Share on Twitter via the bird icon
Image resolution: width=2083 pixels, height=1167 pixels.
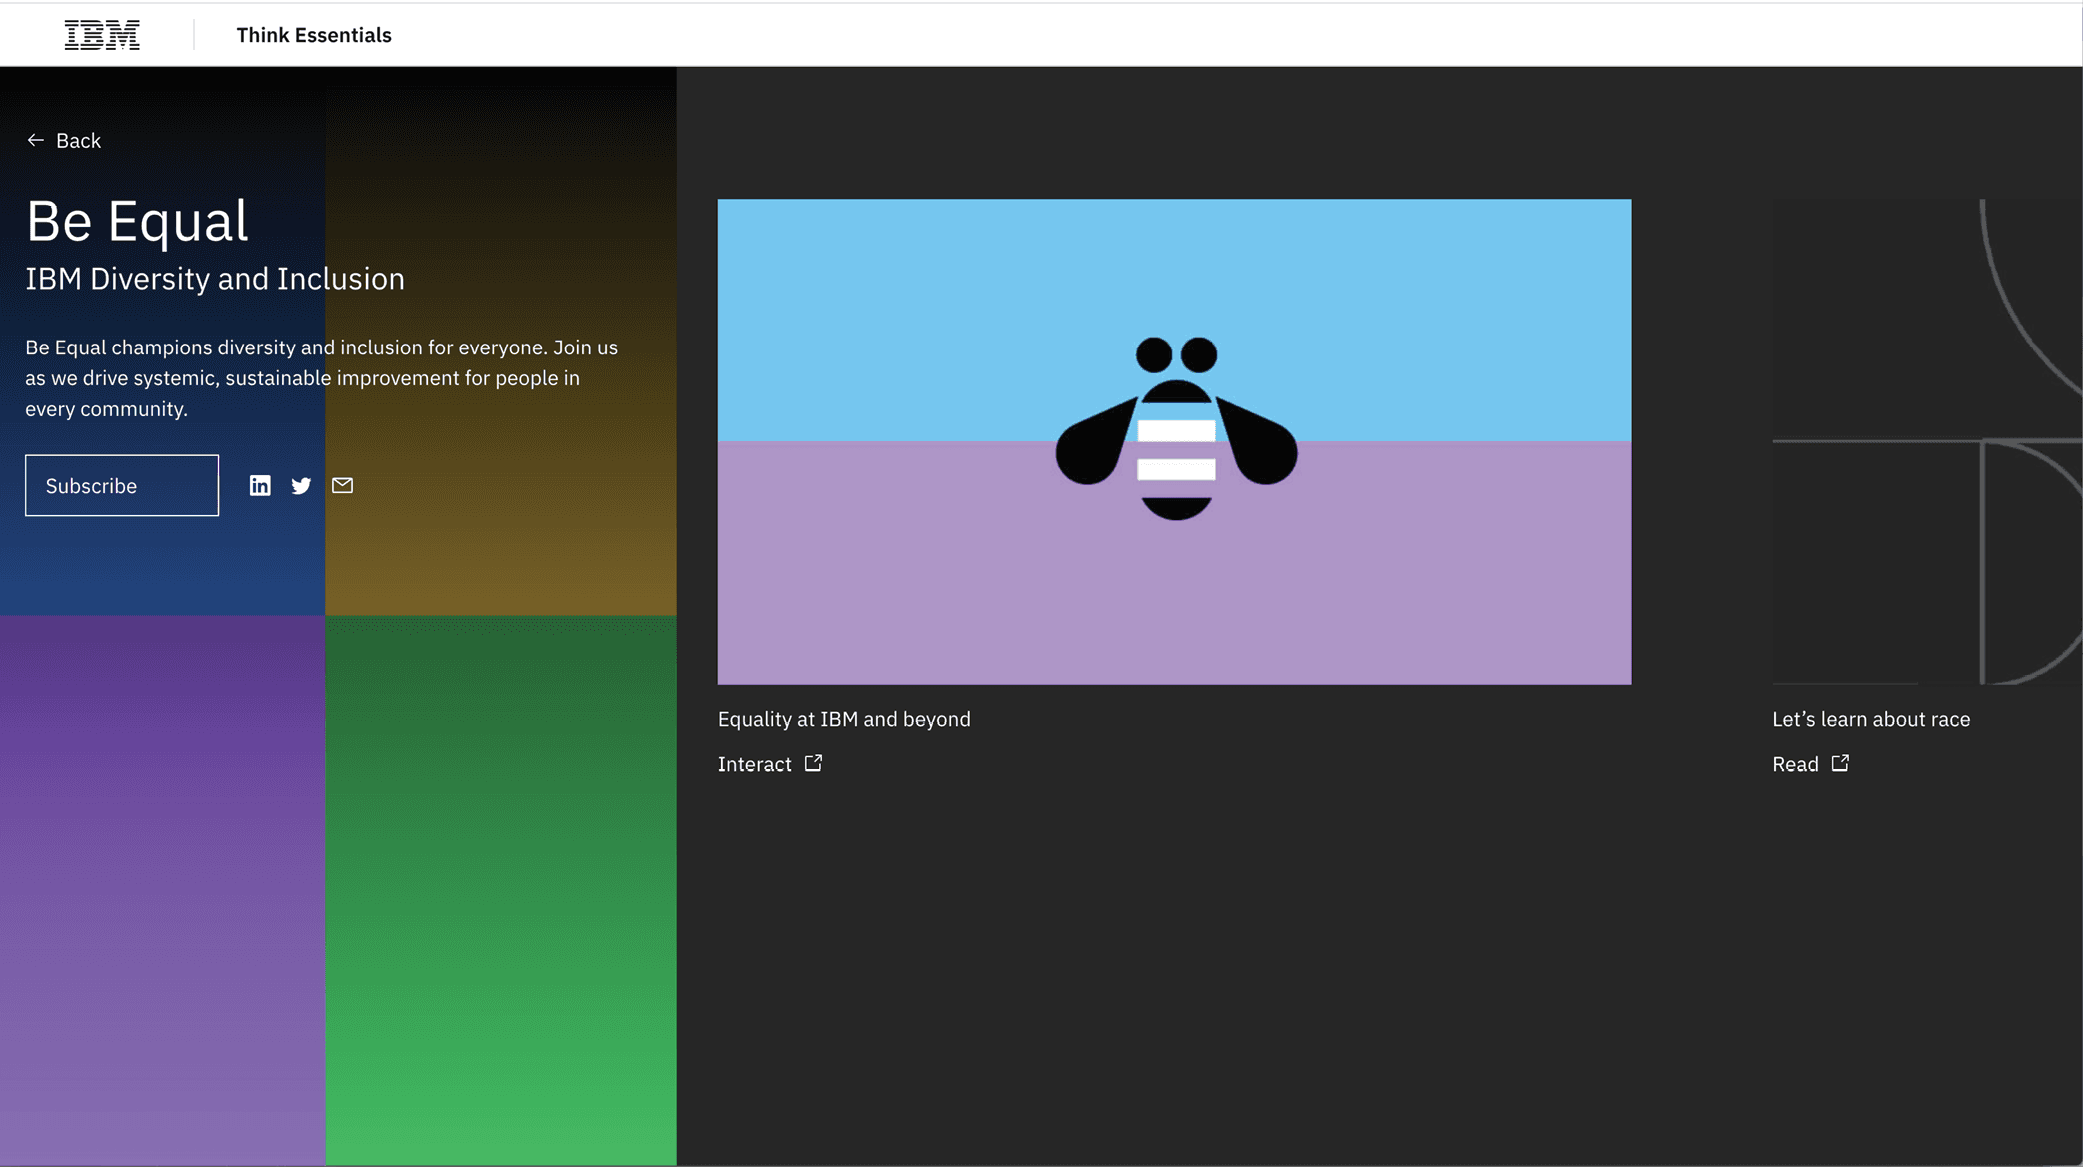pyautogui.click(x=301, y=485)
